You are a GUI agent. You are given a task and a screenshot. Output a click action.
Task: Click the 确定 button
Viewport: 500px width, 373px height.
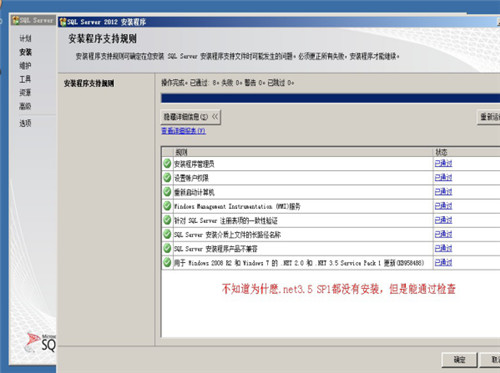click(459, 360)
